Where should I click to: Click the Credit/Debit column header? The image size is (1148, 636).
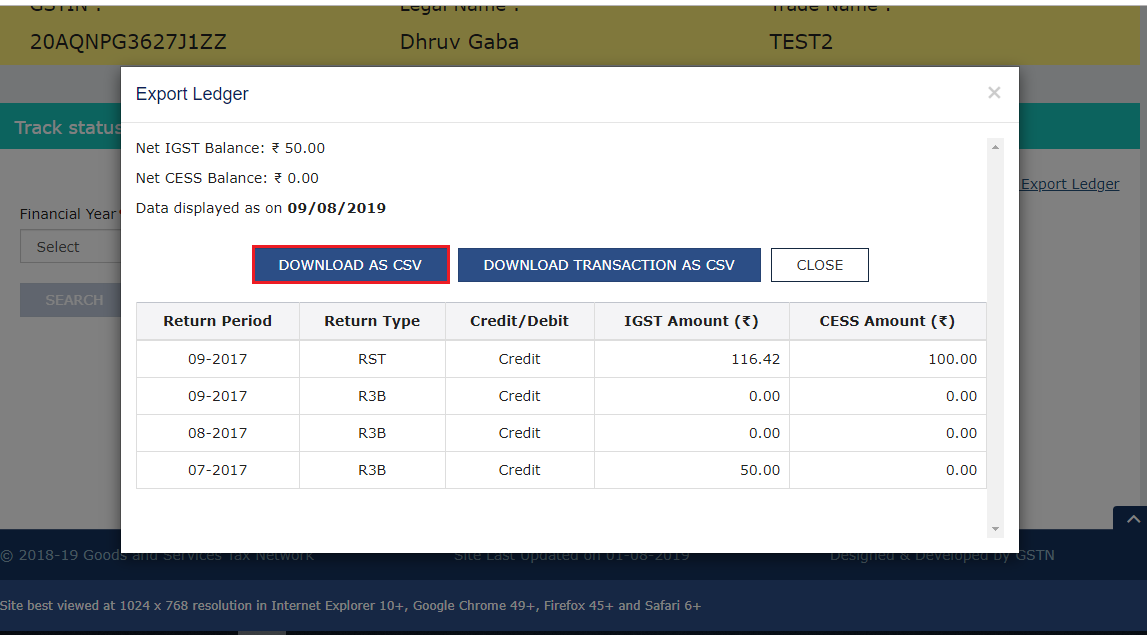(x=519, y=321)
